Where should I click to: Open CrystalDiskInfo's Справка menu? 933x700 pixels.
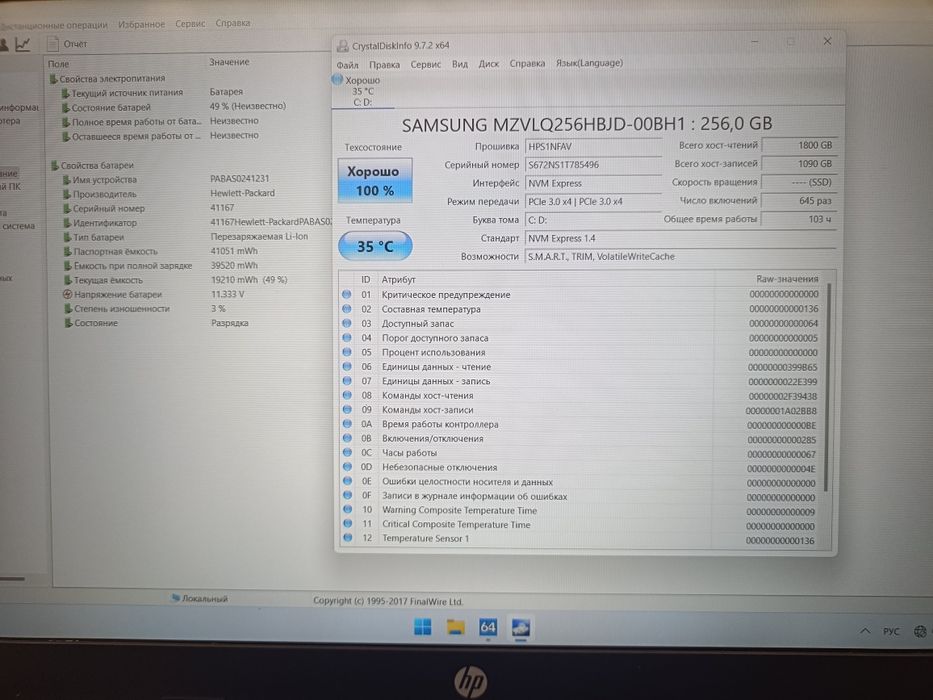tap(527, 63)
